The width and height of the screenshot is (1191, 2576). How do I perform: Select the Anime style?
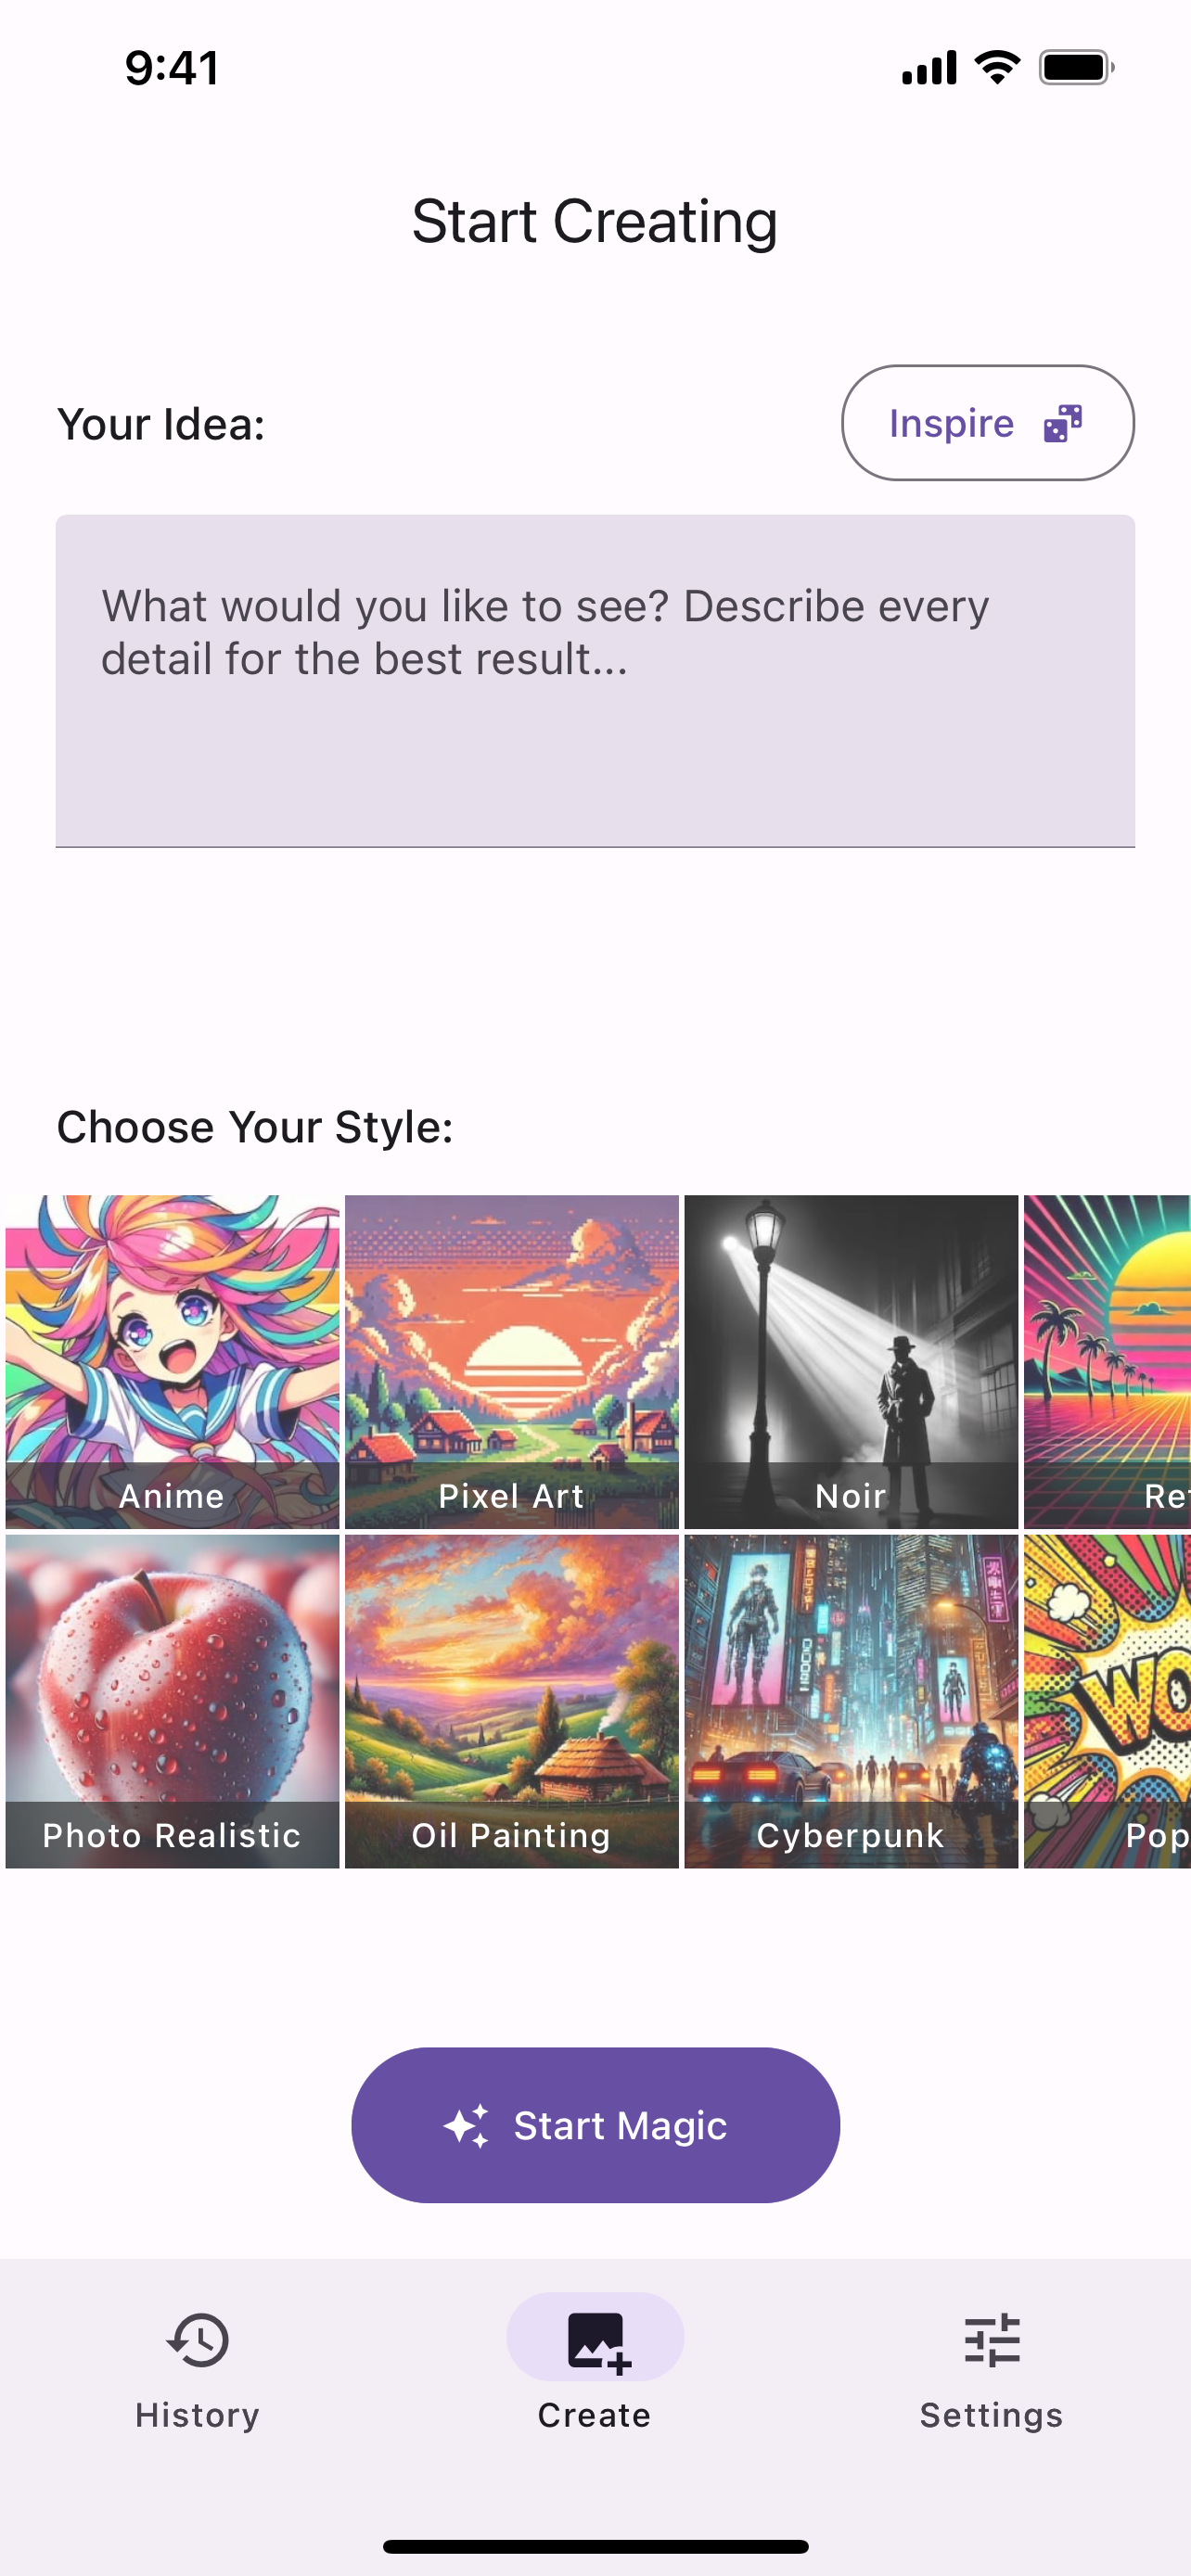pos(171,1360)
